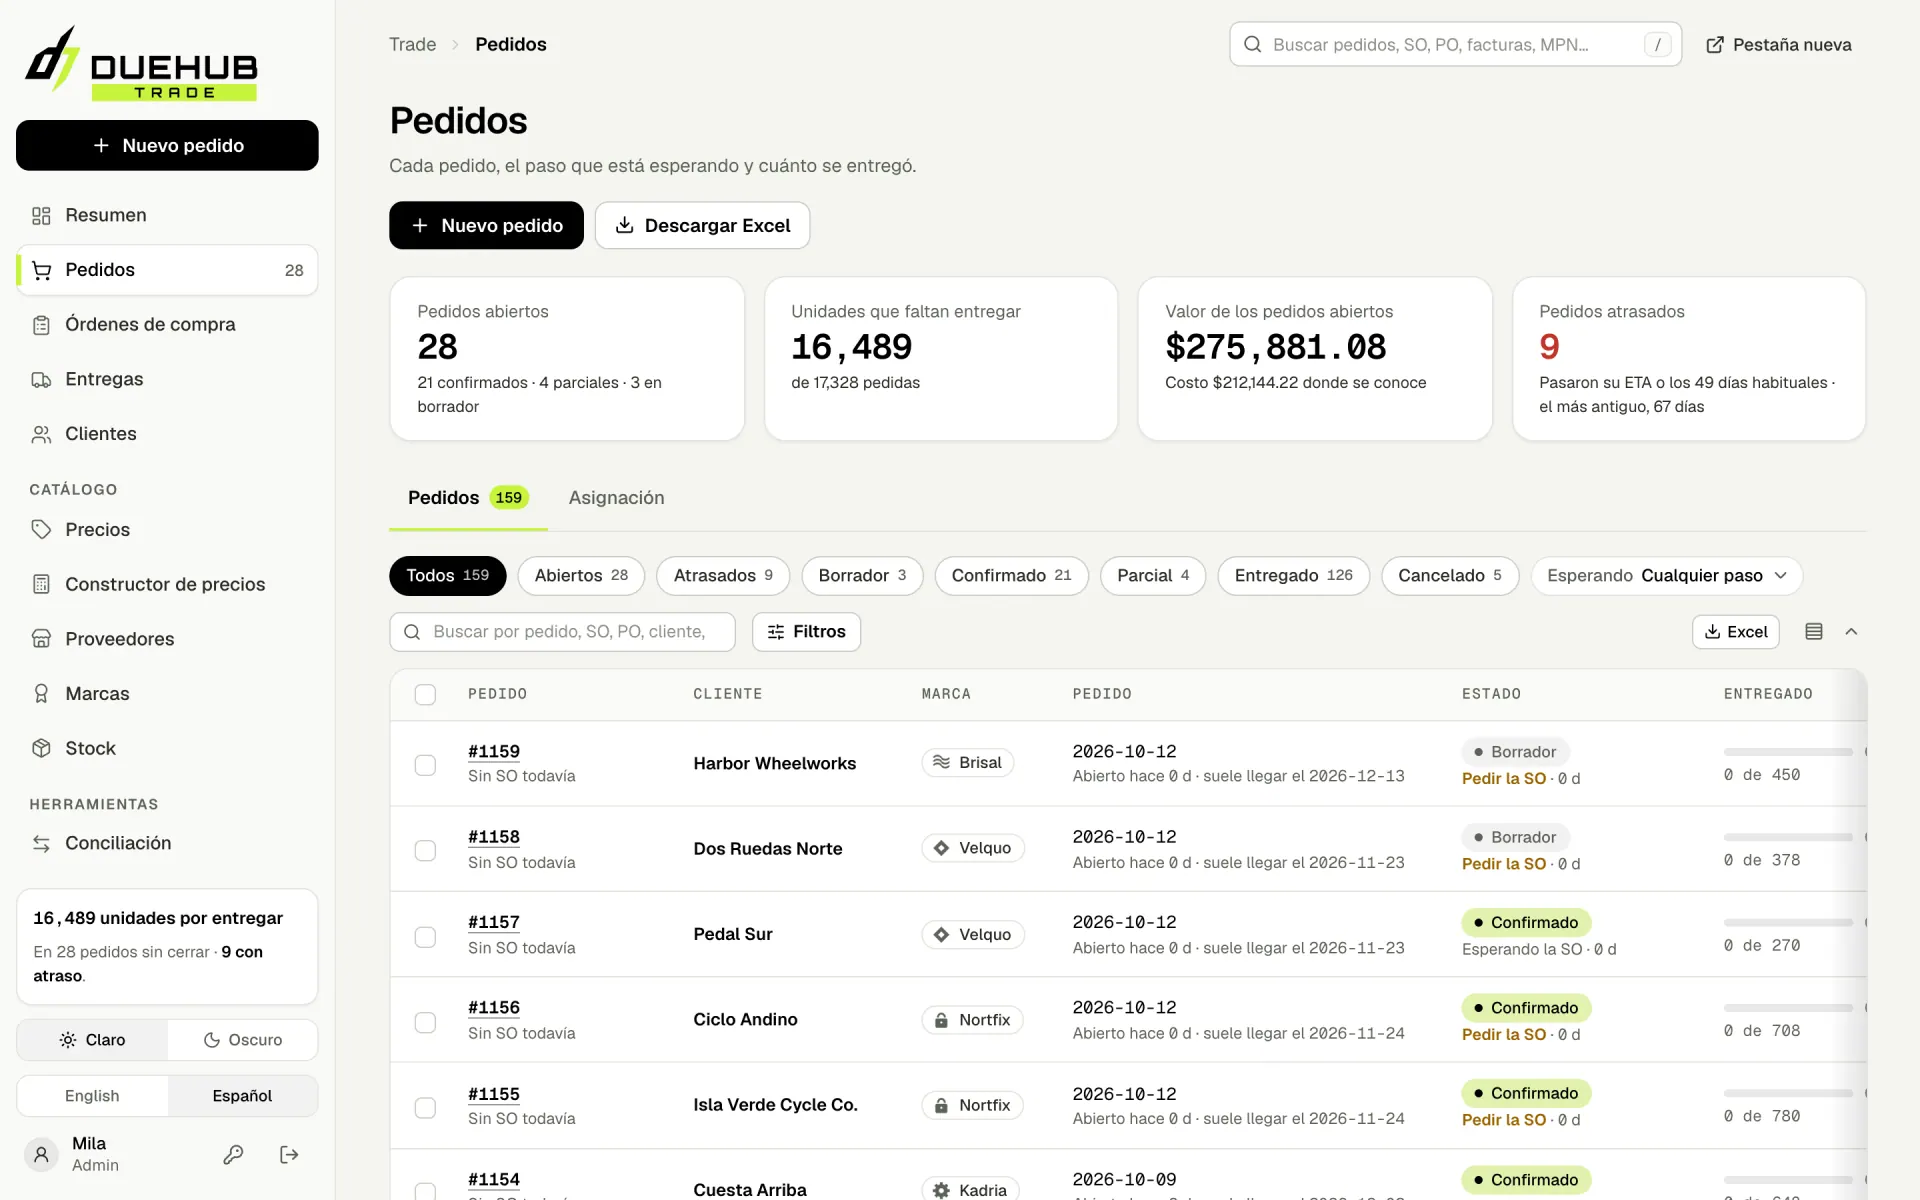This screenshot has height=1200, width=1920.
Task: Click Trade in the breadcrumb
Action: (x=412, y=45)
